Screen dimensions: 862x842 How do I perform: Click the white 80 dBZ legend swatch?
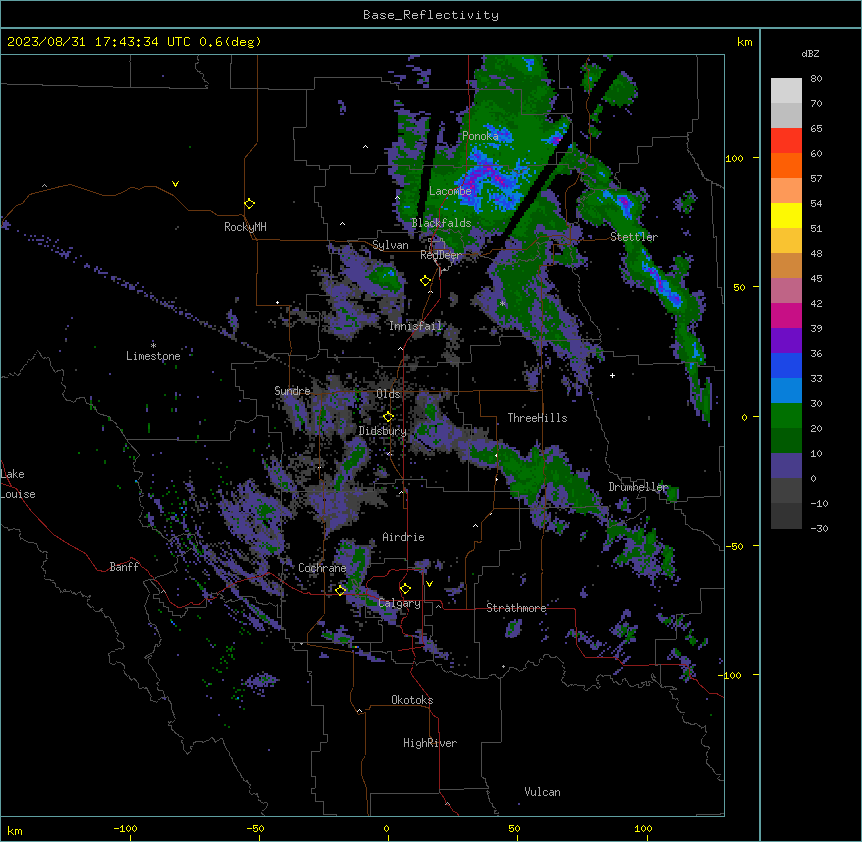(x=786, y=91)
